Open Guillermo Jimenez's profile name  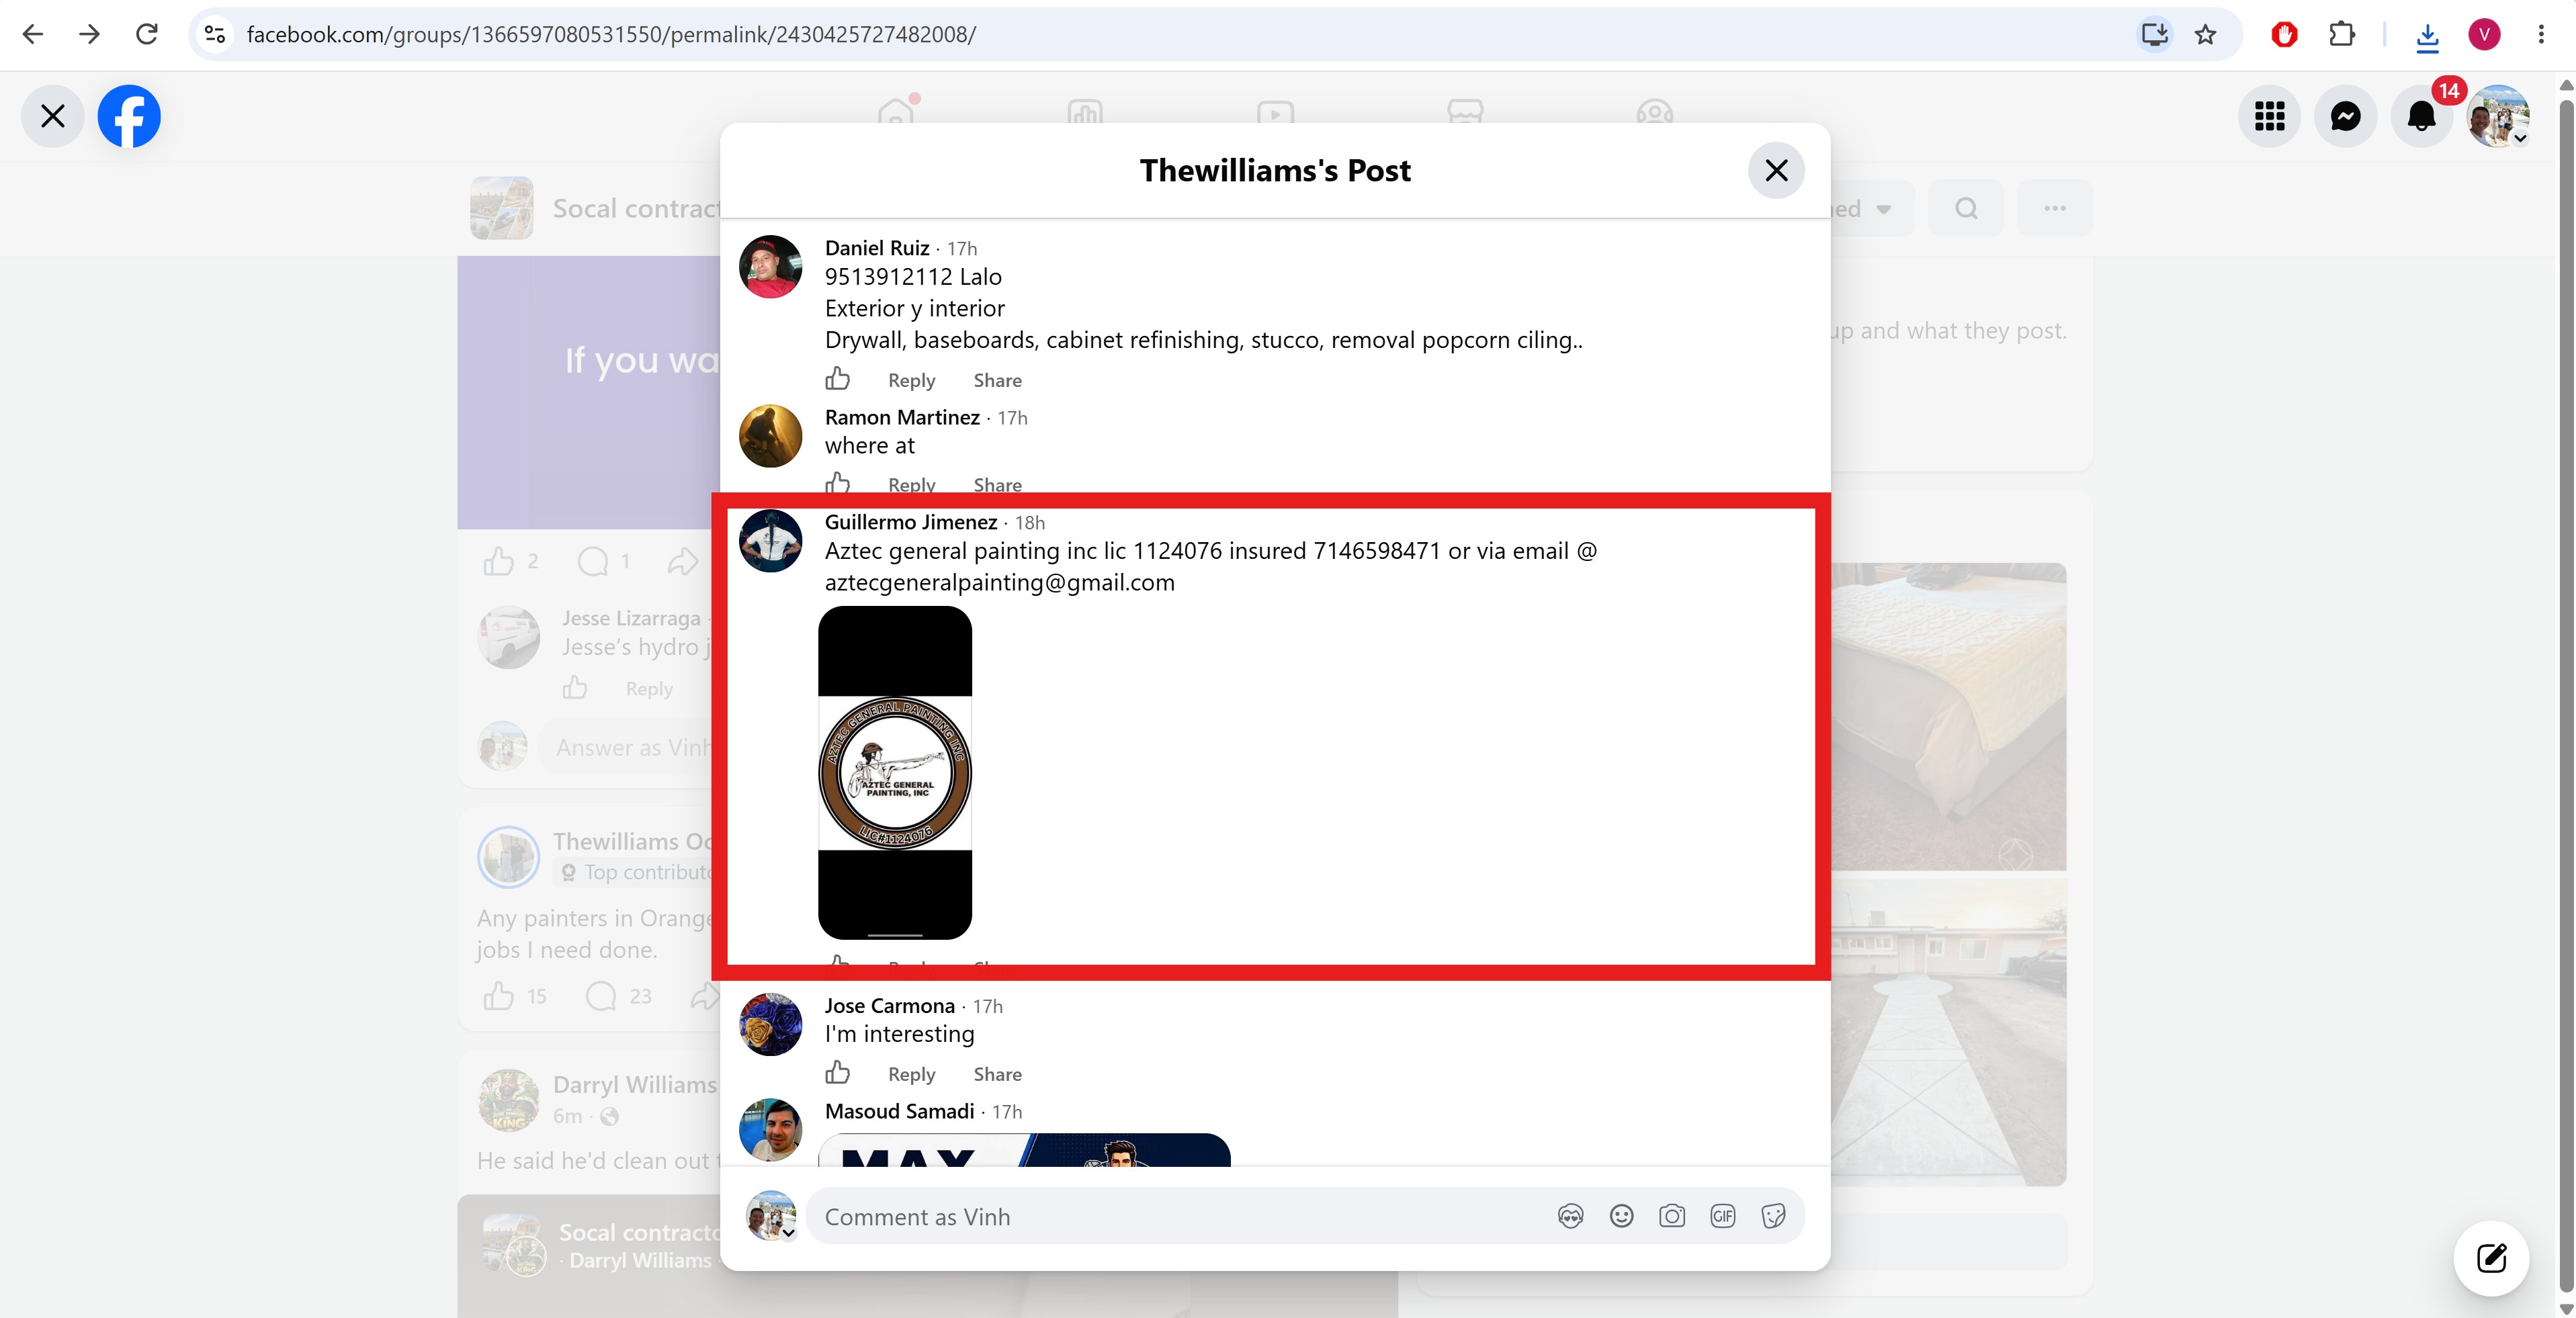(x=911, y=522)
